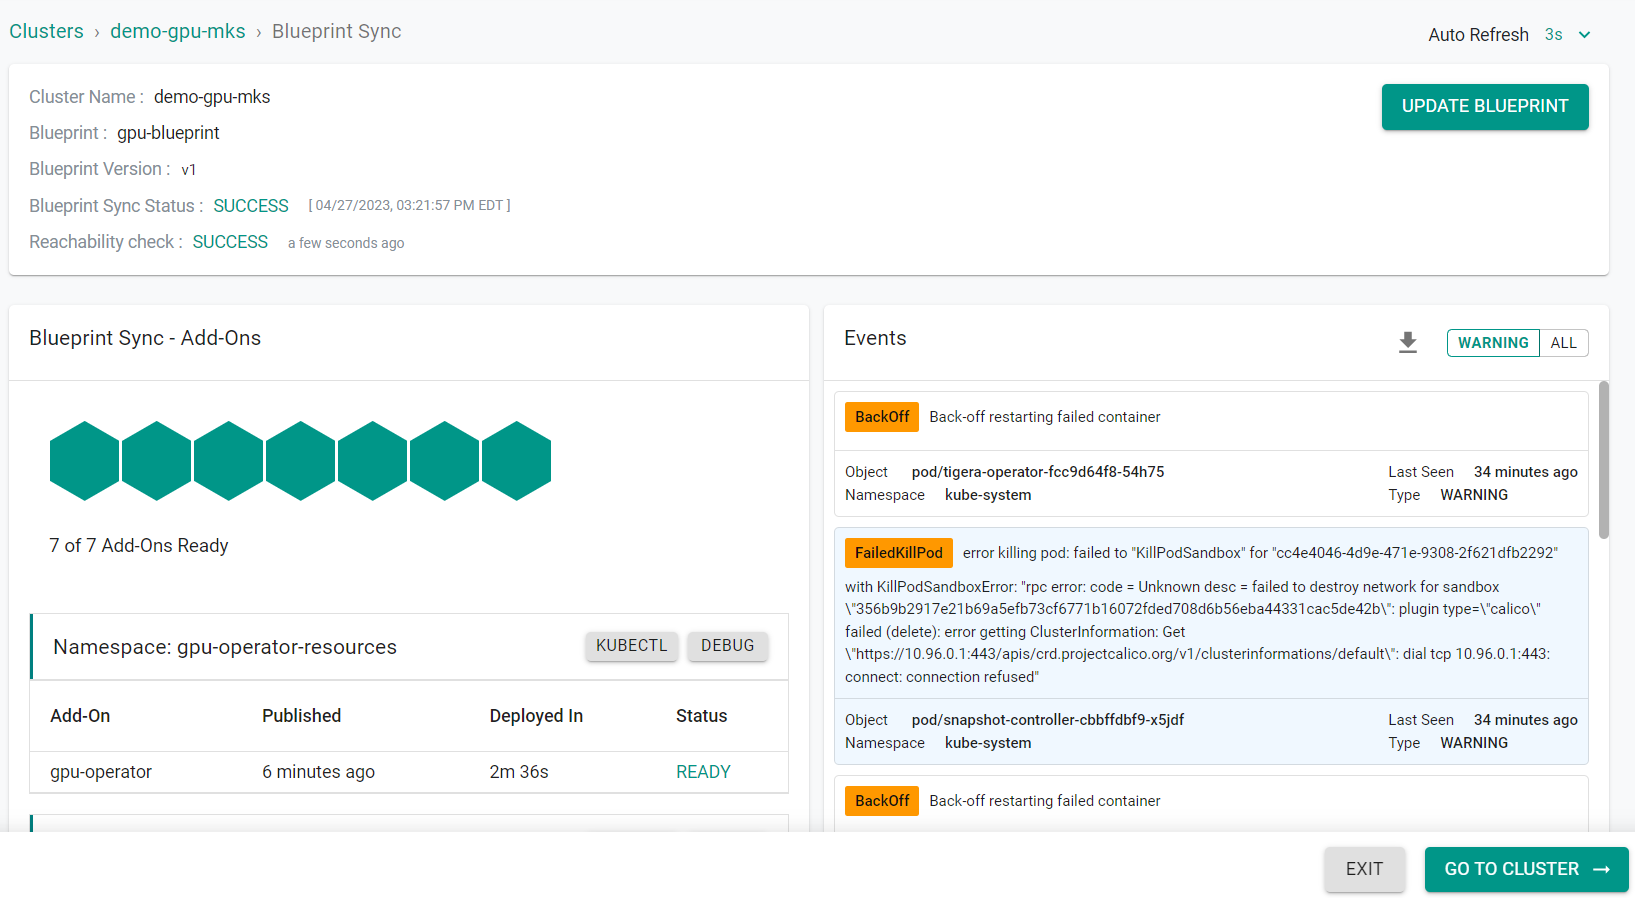Select the third add-on hexagon

[x=229, y=461]
